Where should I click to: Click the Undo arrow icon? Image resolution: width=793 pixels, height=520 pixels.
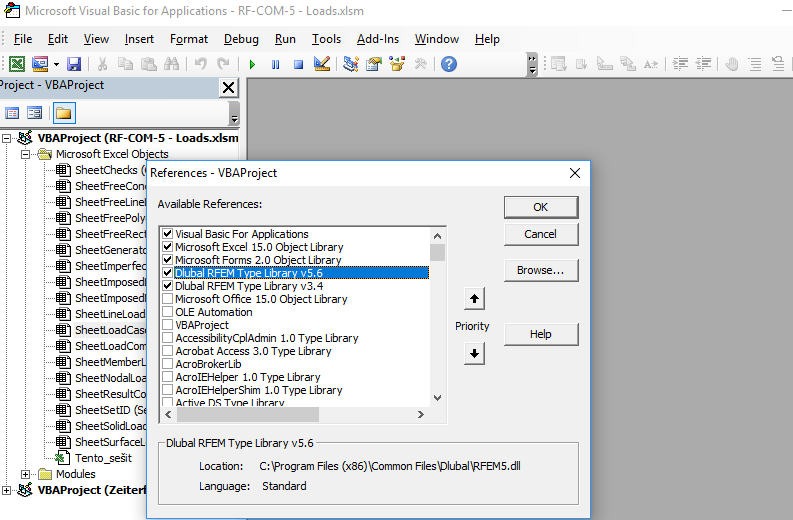[x=201, y=64]
